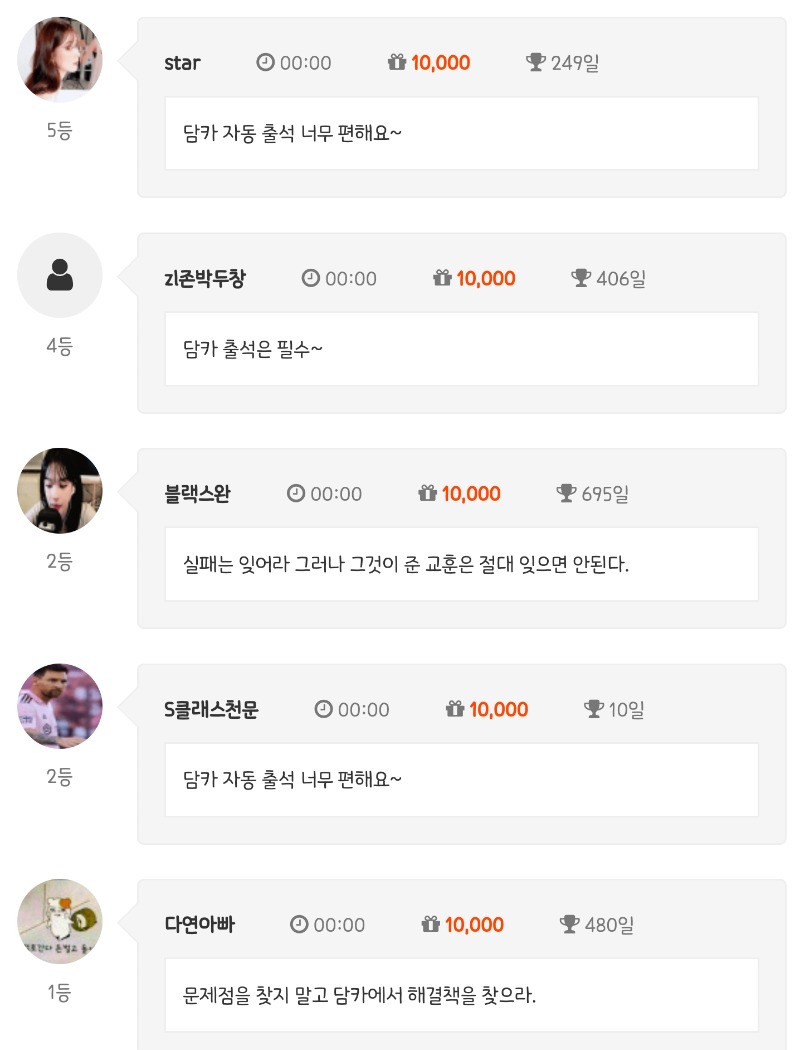Click the username 다연아빠
The height and width of the screenshot is (1050, 800).
(199, 925)
